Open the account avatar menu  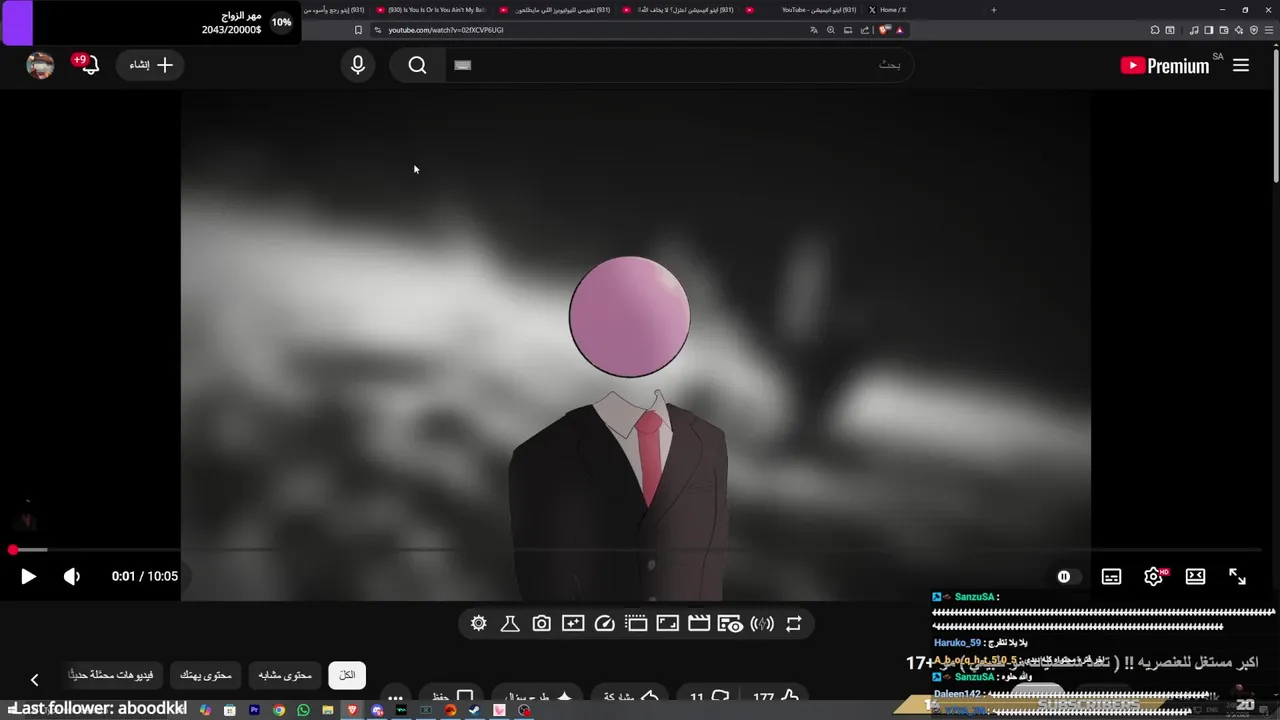coord(40,65)
